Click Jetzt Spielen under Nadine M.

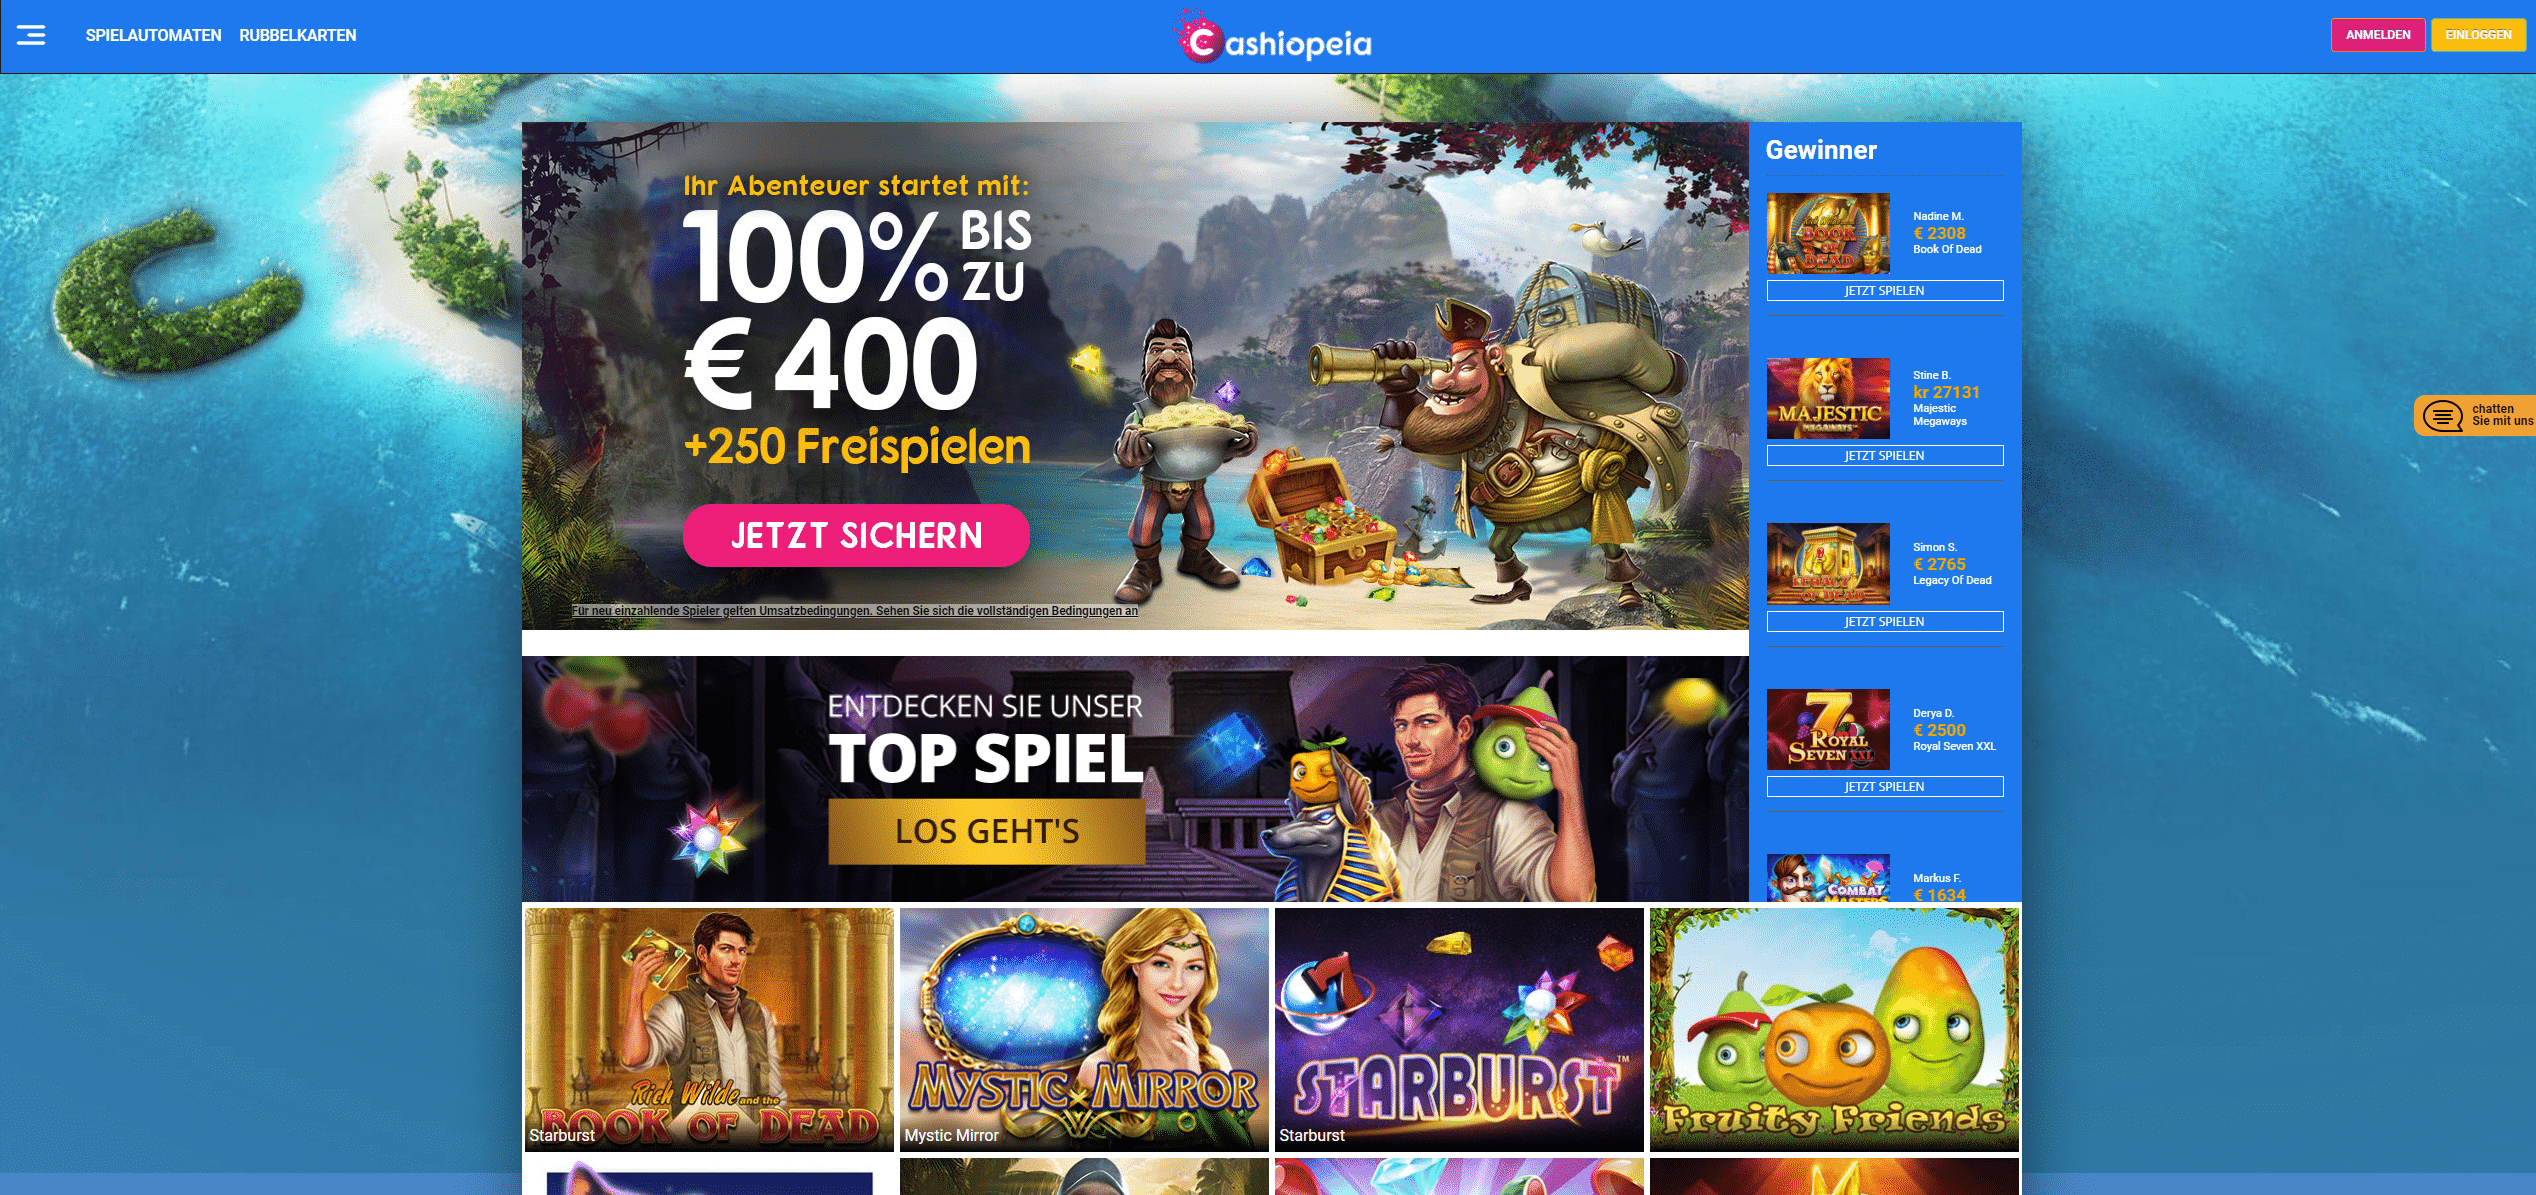point(1885,291)
